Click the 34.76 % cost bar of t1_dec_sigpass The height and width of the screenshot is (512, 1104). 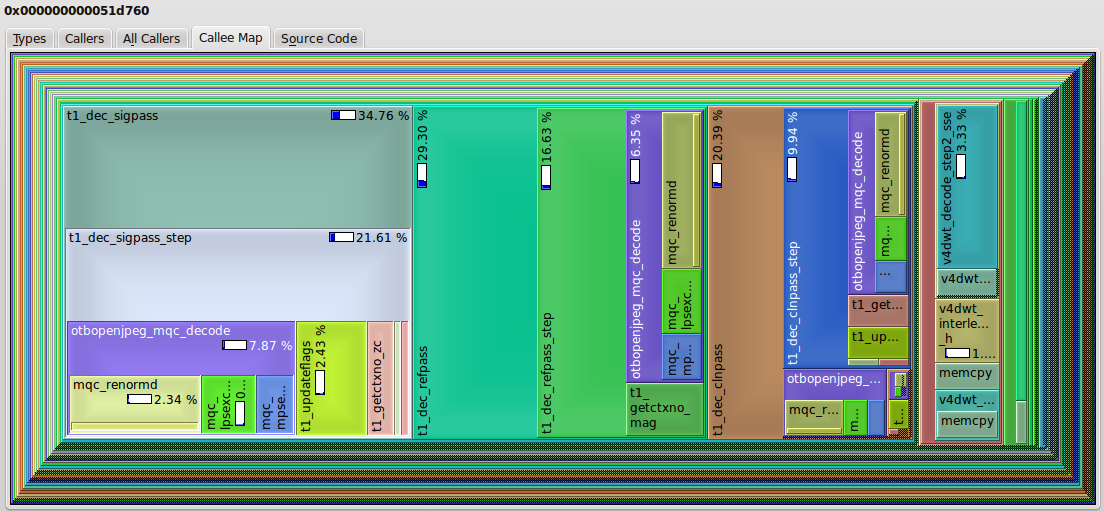tap(343, 116)
